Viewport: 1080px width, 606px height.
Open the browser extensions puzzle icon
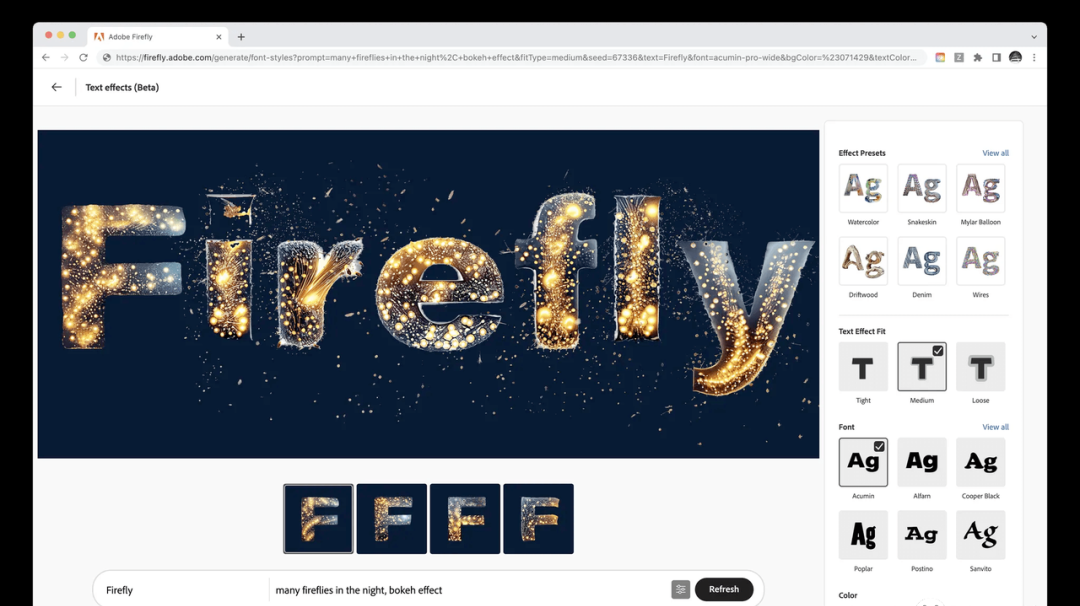click(x=977, y=58)
